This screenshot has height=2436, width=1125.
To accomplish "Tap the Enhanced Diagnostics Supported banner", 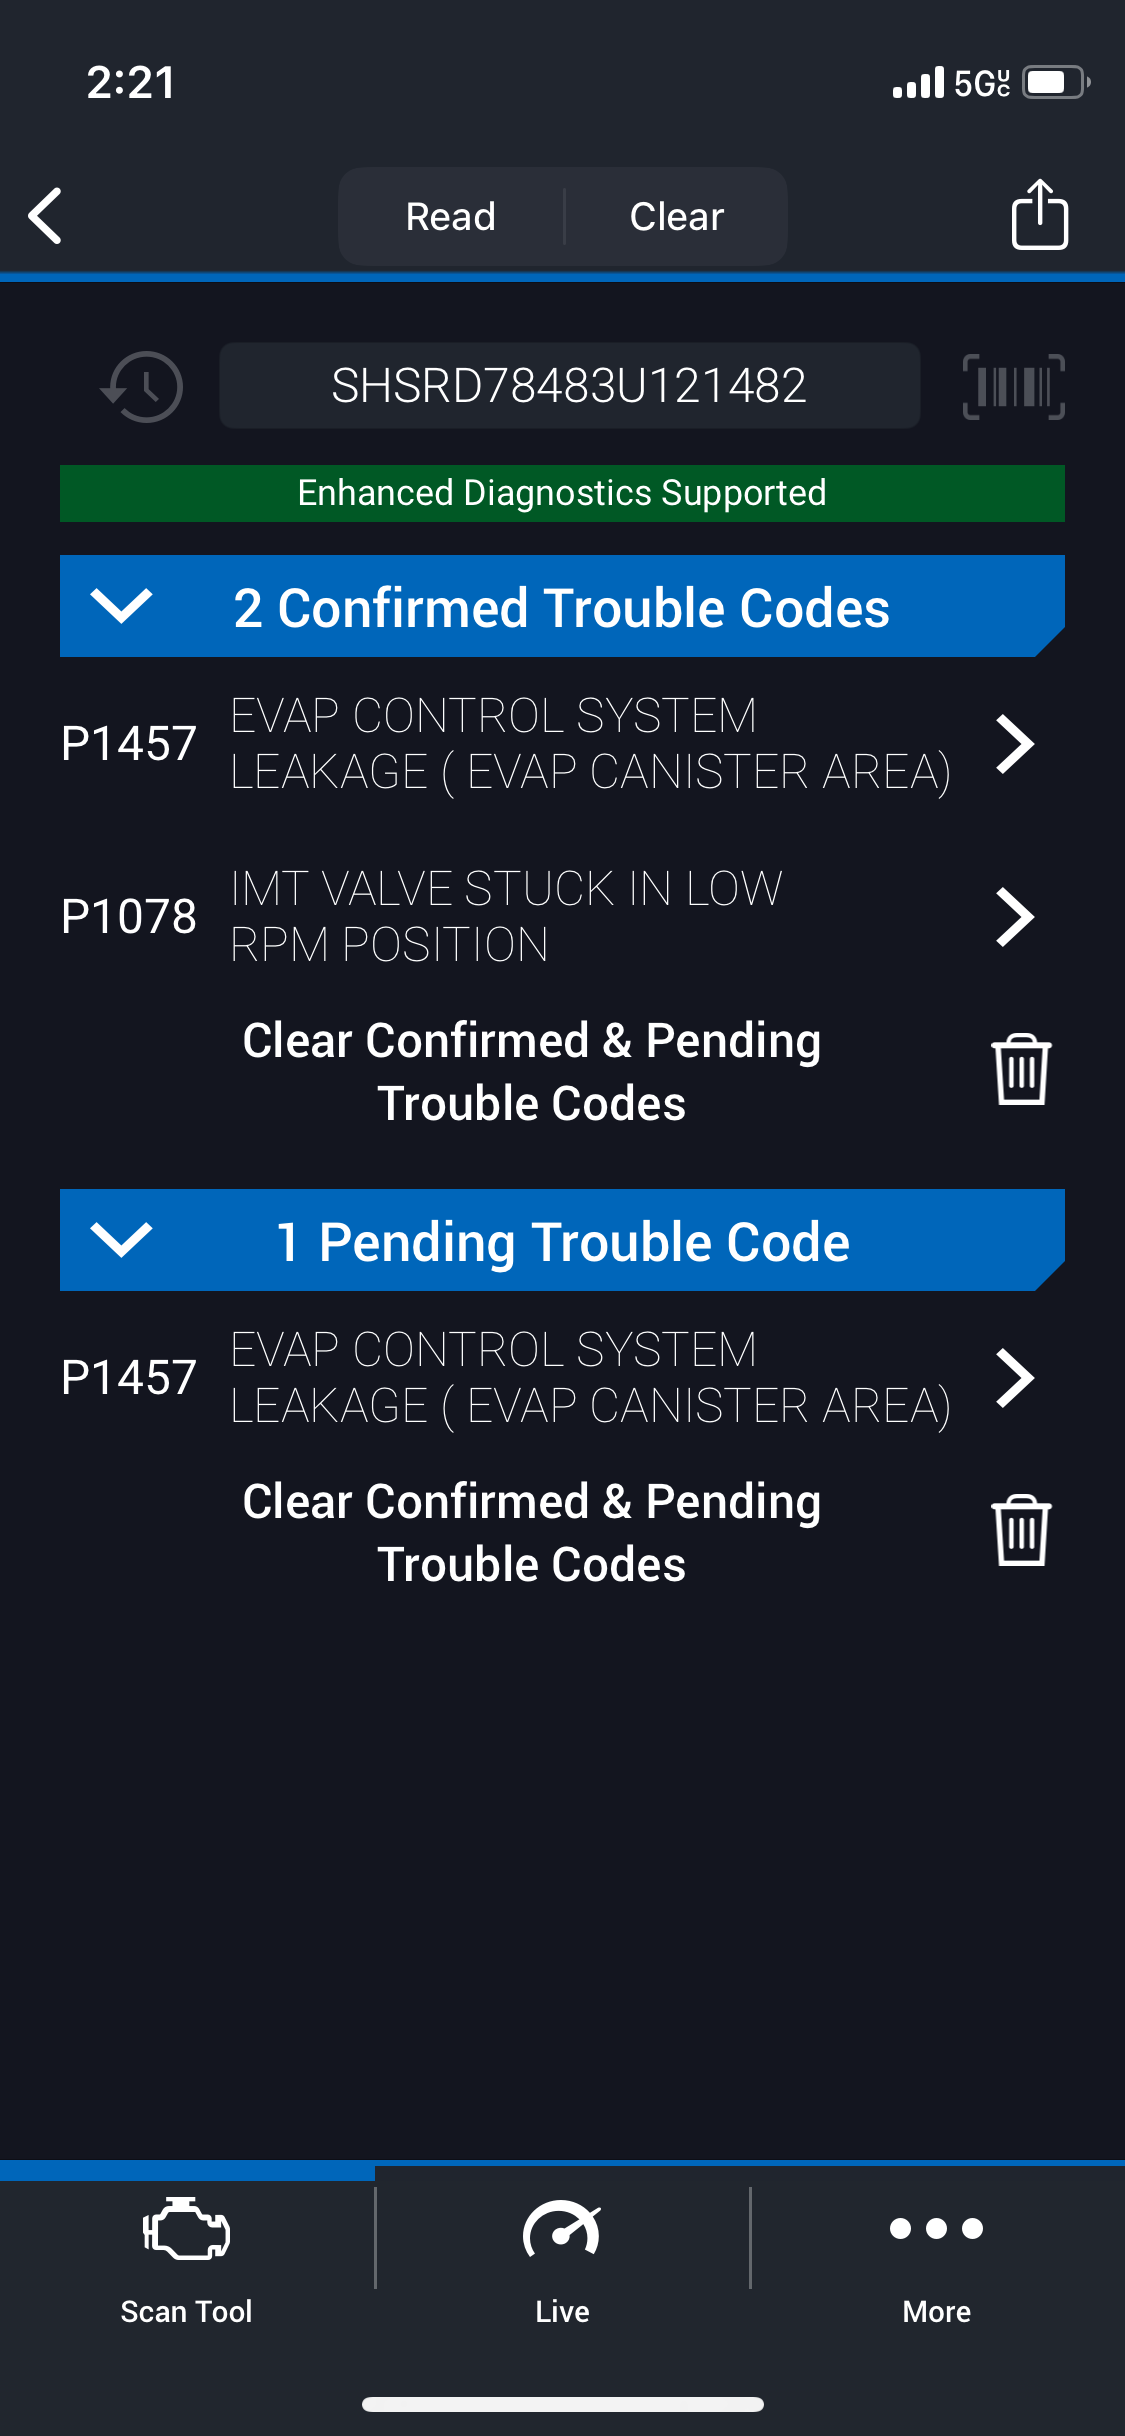I will coord(562,493).
